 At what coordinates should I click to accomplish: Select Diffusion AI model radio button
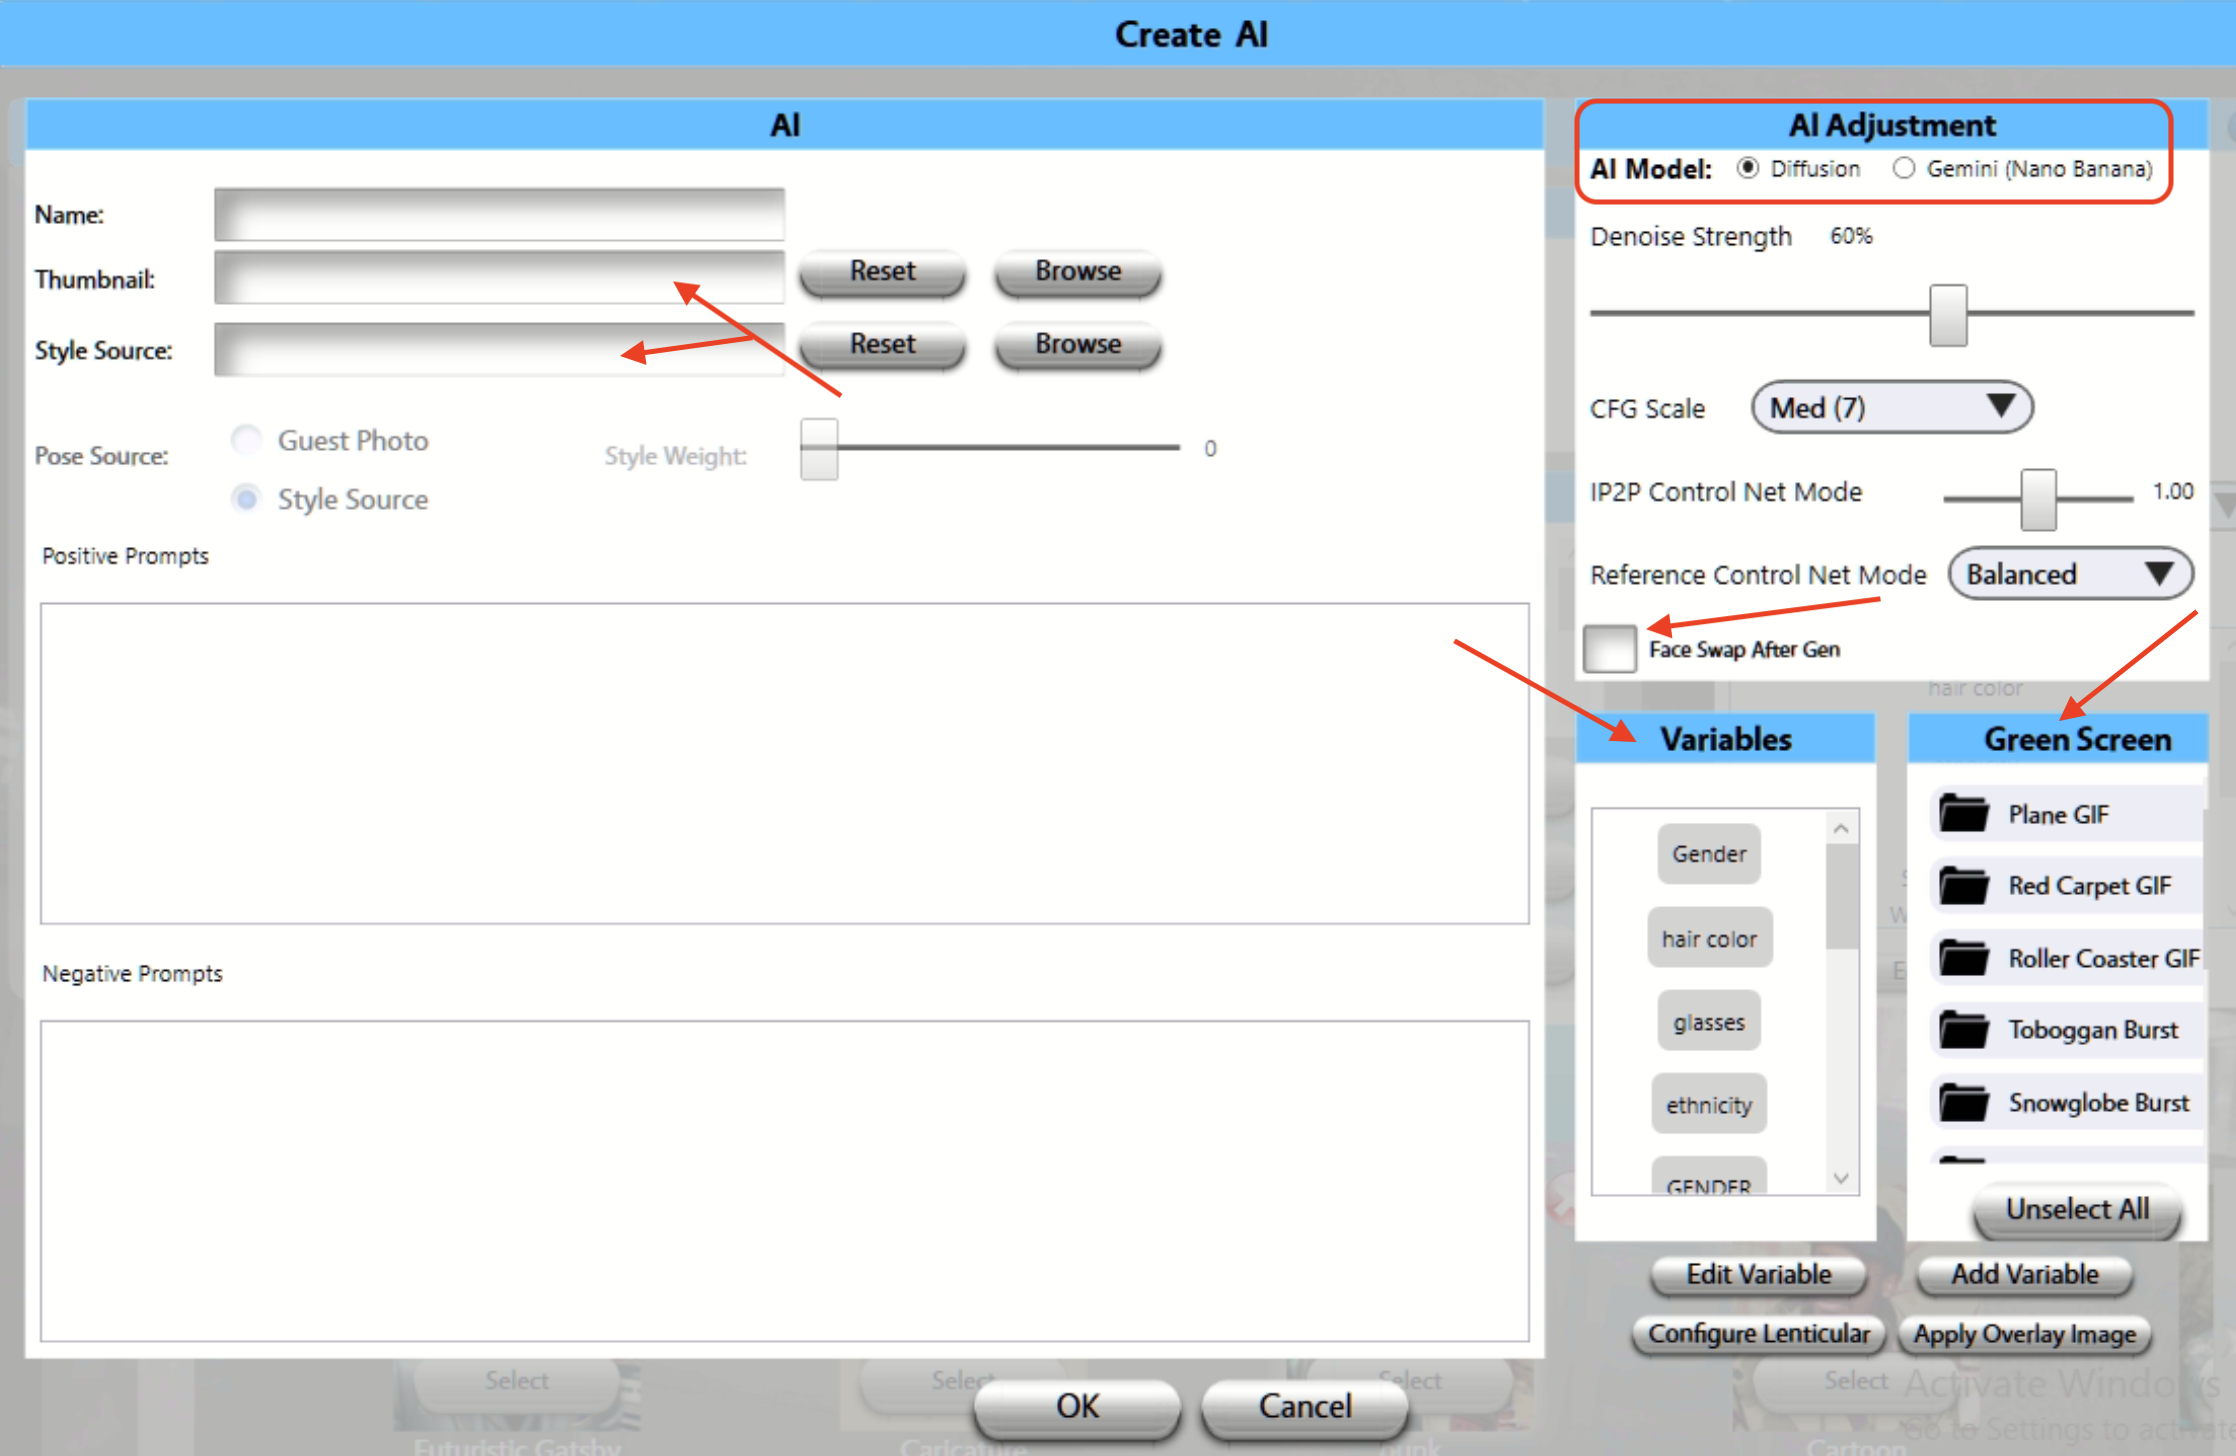(x=1748, y=169)
